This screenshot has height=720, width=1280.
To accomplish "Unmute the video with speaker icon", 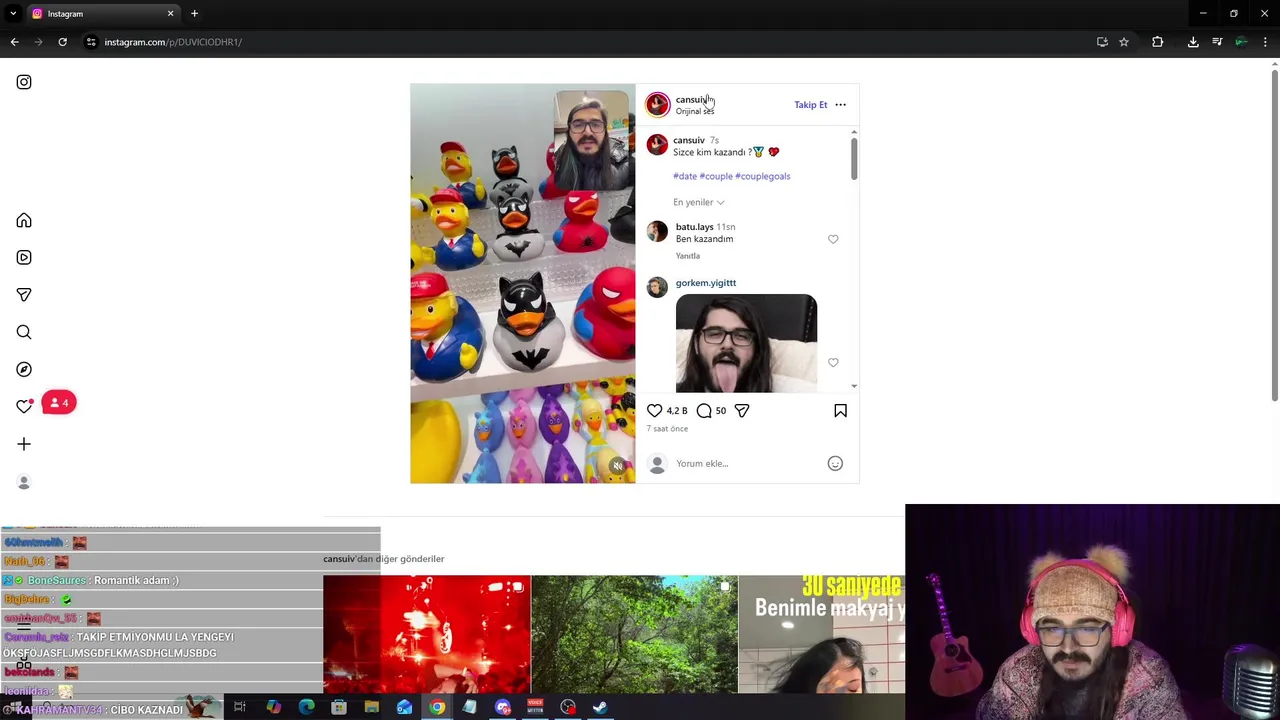I will pos(618,466).
